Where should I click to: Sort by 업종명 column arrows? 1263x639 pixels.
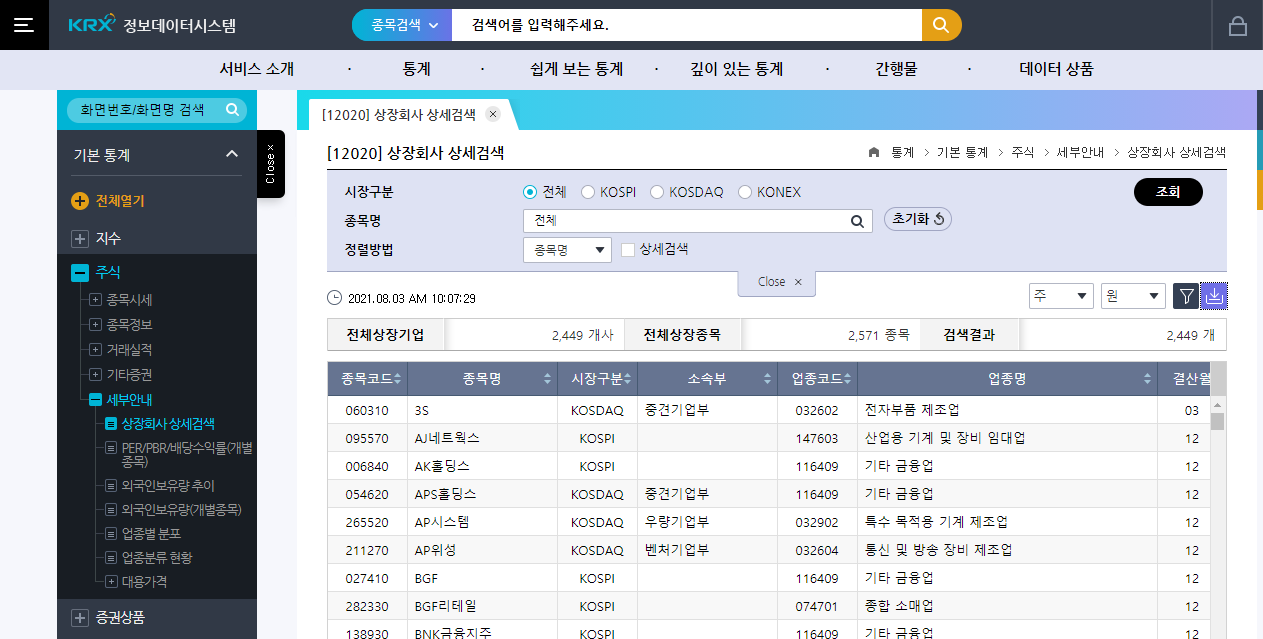[x=1148, y=379]
